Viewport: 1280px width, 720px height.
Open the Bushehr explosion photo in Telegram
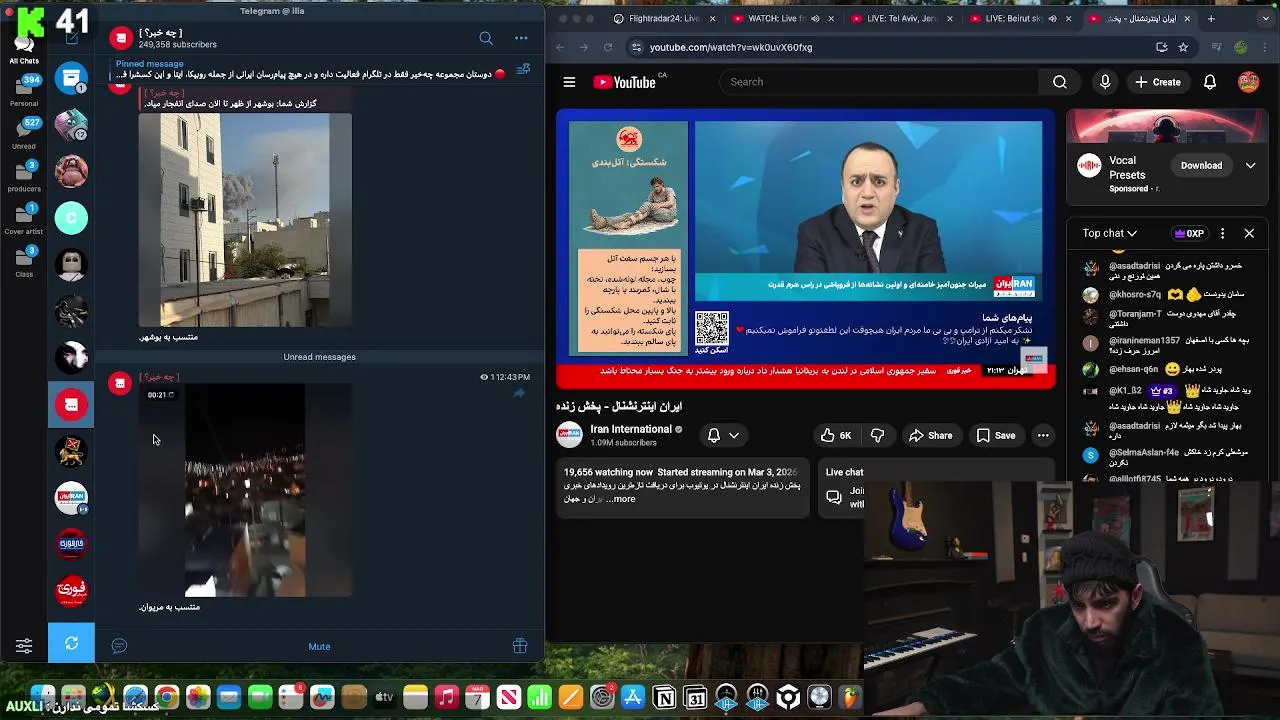[x=245, y=220]
